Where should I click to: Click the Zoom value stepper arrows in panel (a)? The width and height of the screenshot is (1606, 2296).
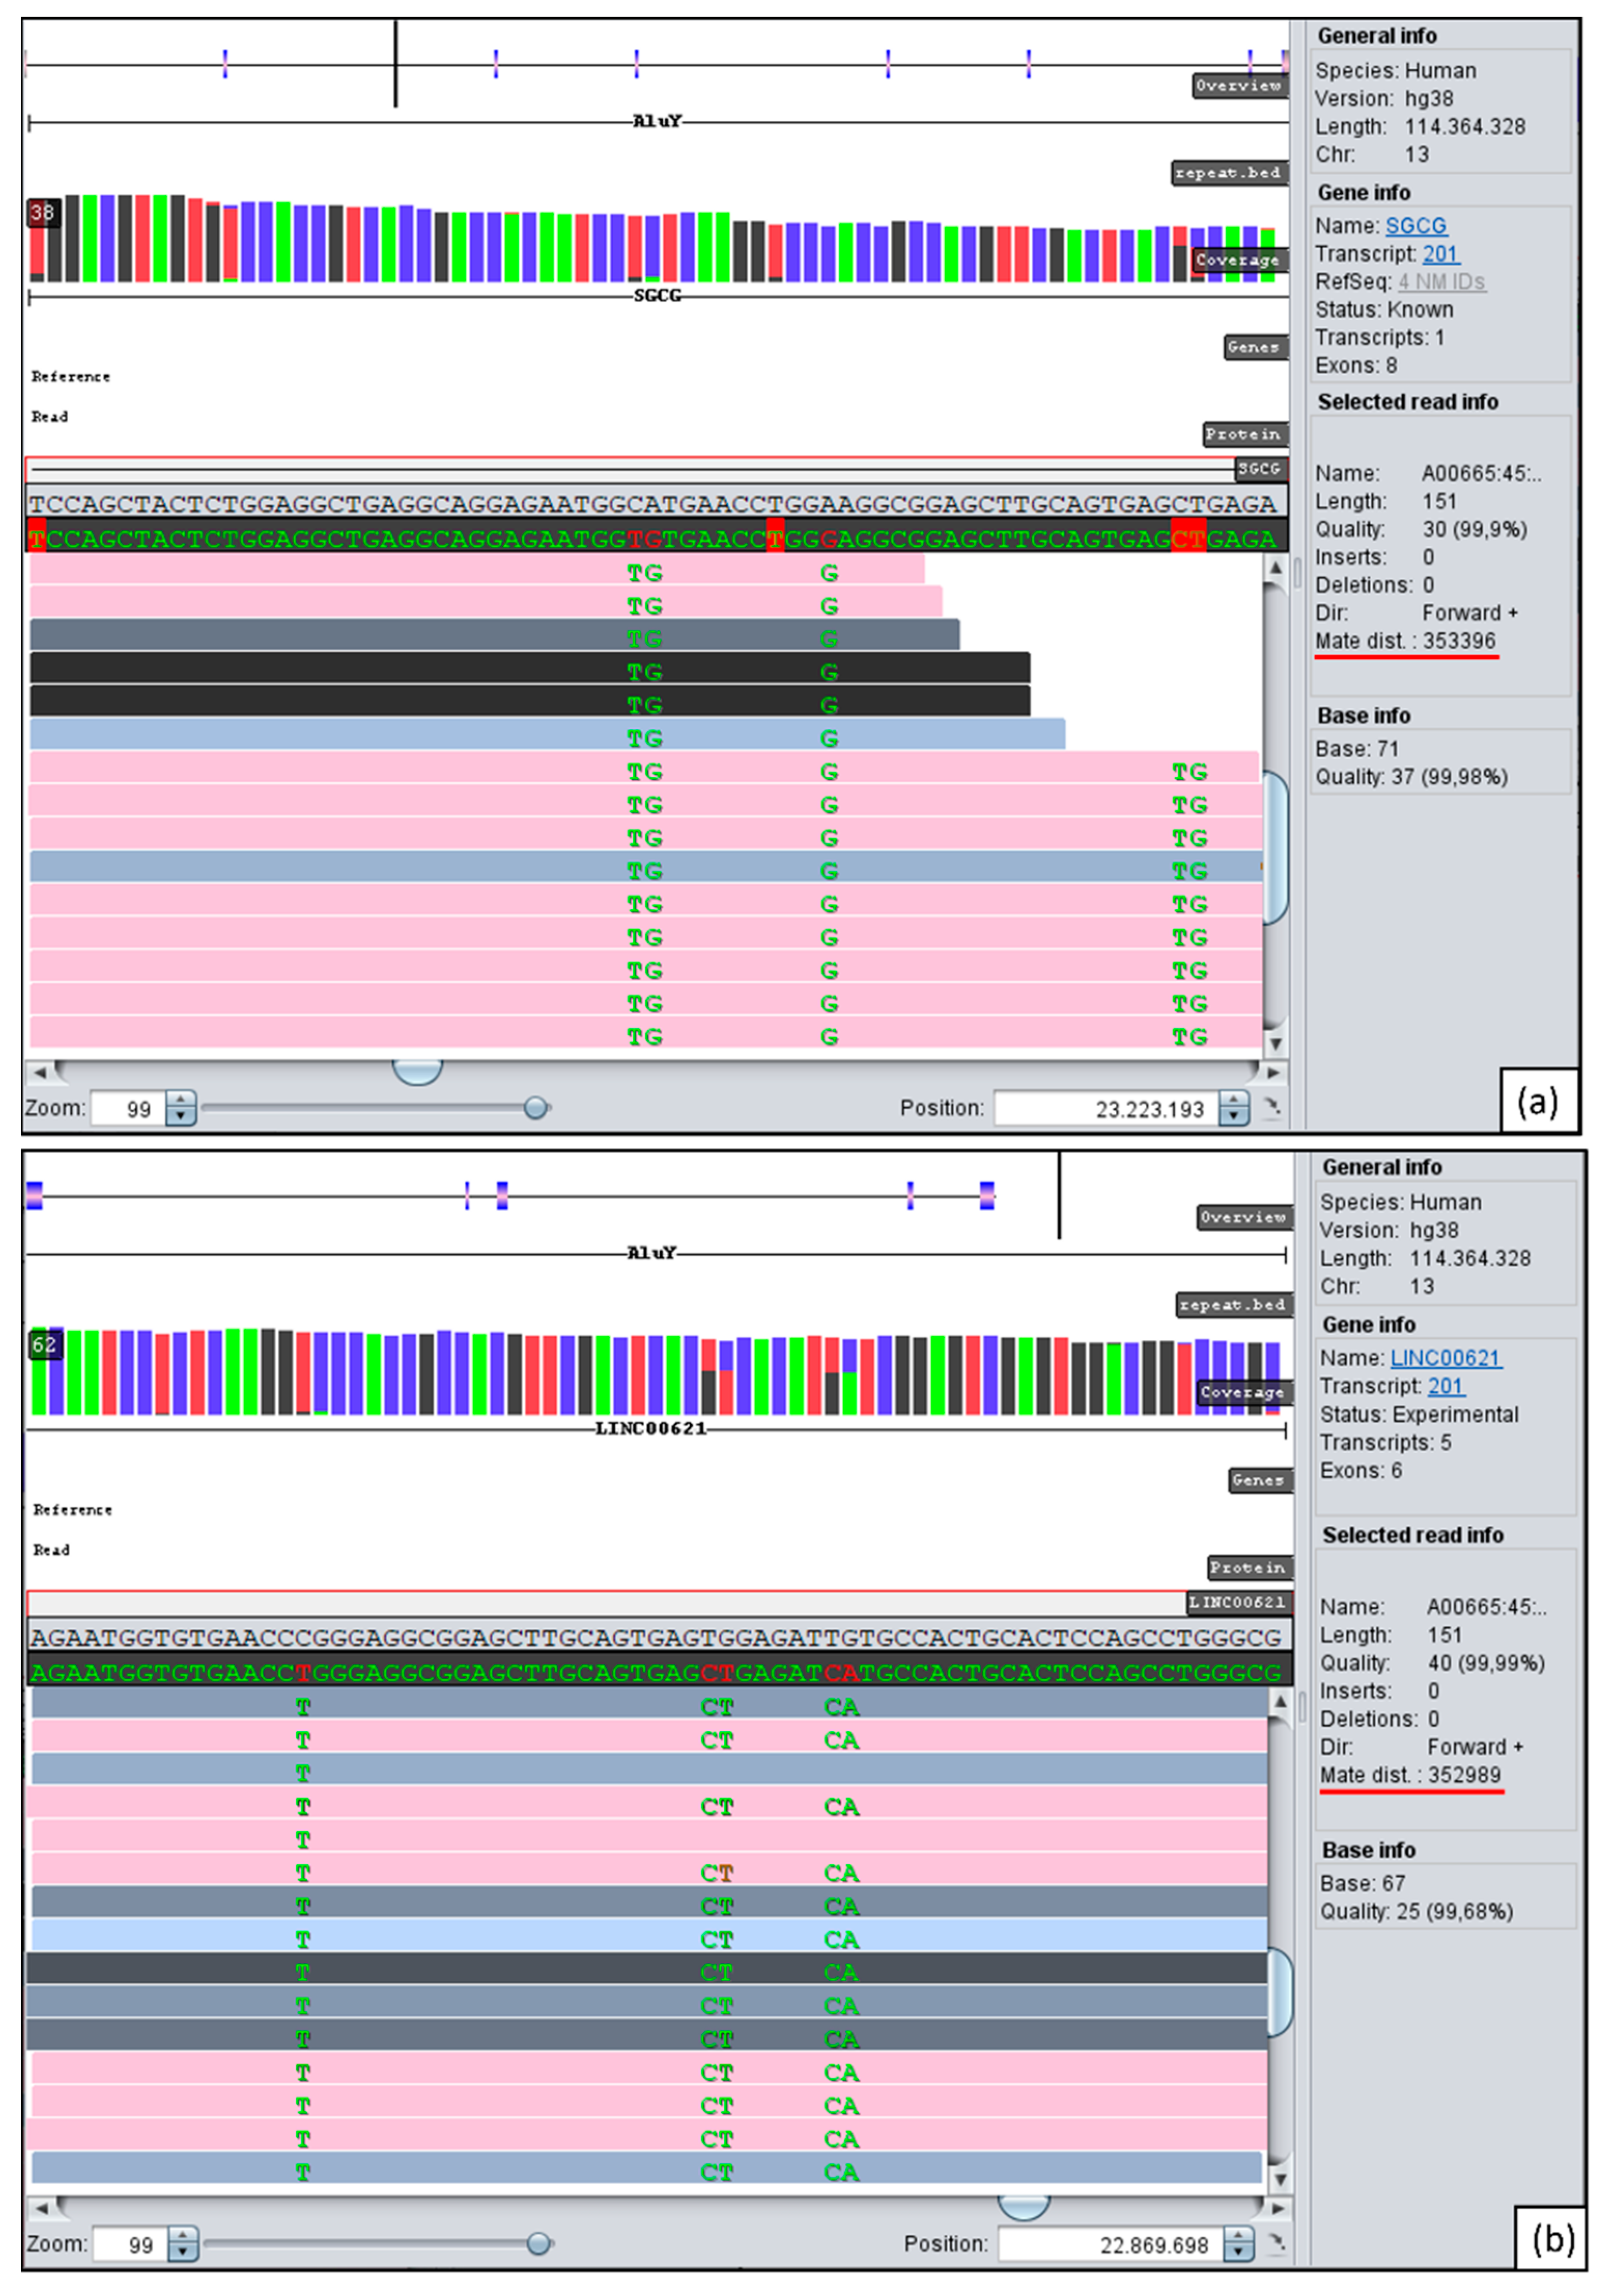[x=181, y=1108]
